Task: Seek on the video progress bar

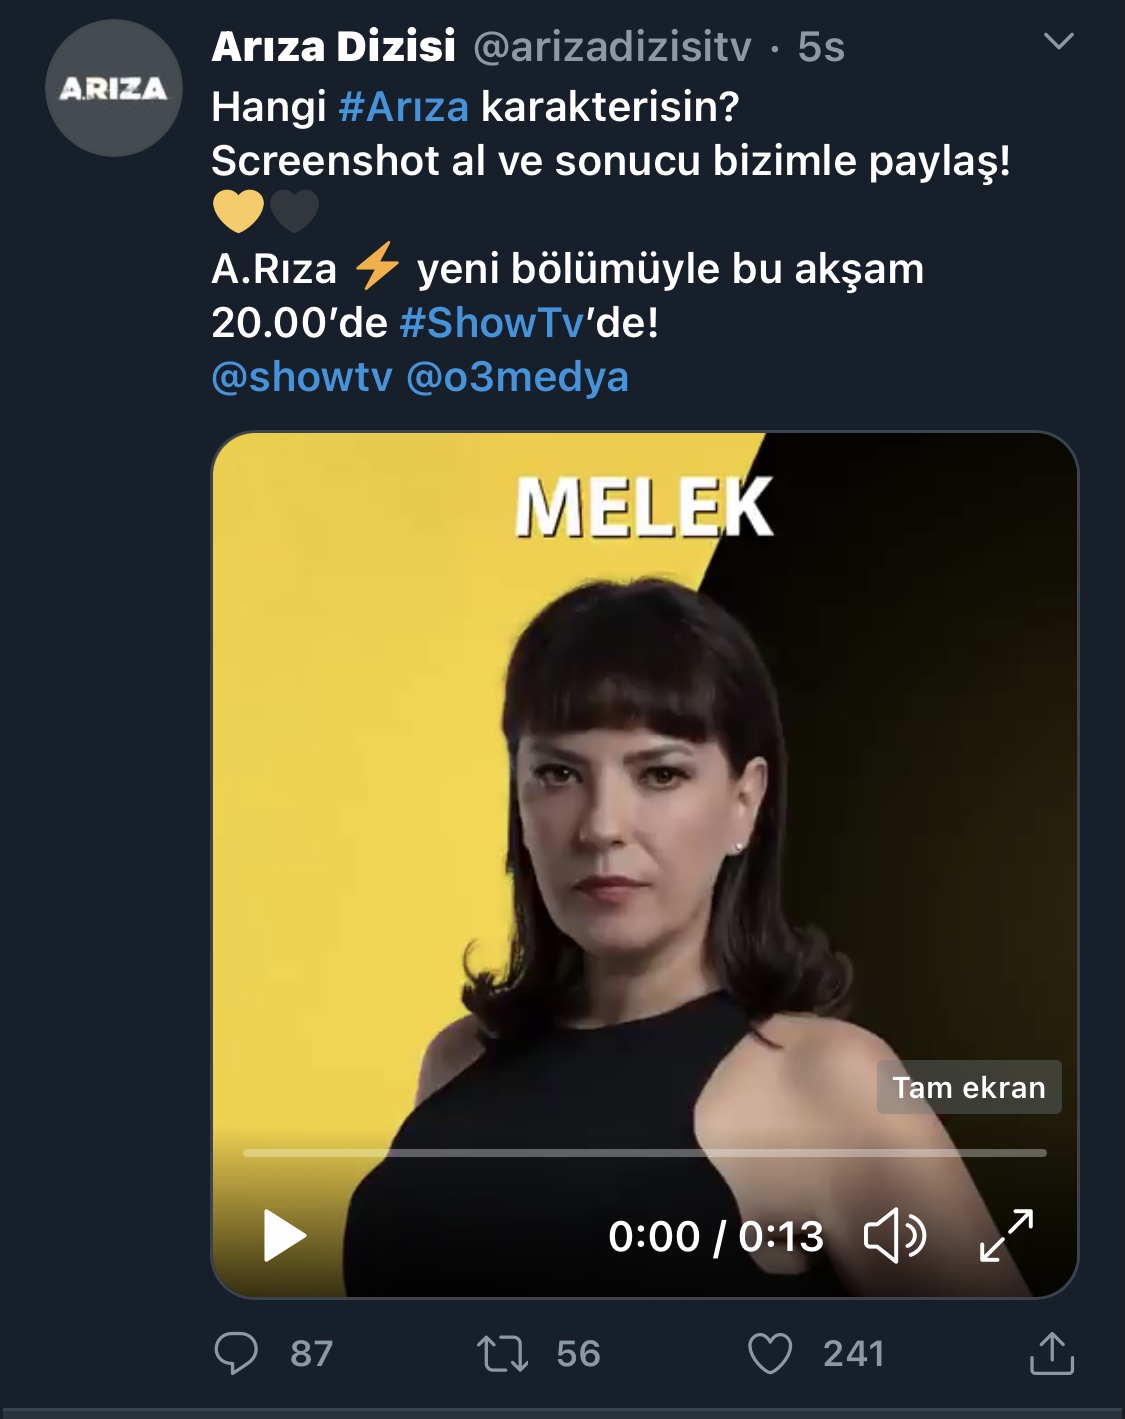Action: [645, 1153]
